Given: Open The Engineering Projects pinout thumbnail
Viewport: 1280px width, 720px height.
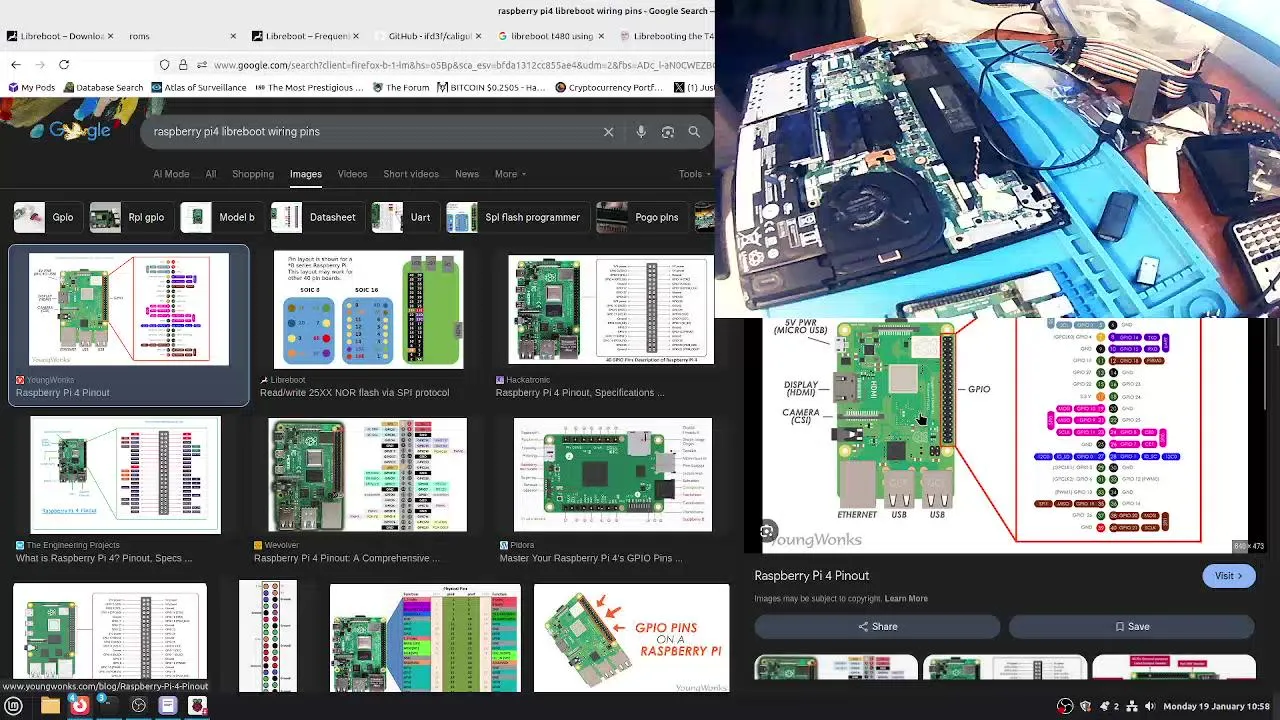Looking at the screenshot, I should pyautogui.click(x=125, y=474).
